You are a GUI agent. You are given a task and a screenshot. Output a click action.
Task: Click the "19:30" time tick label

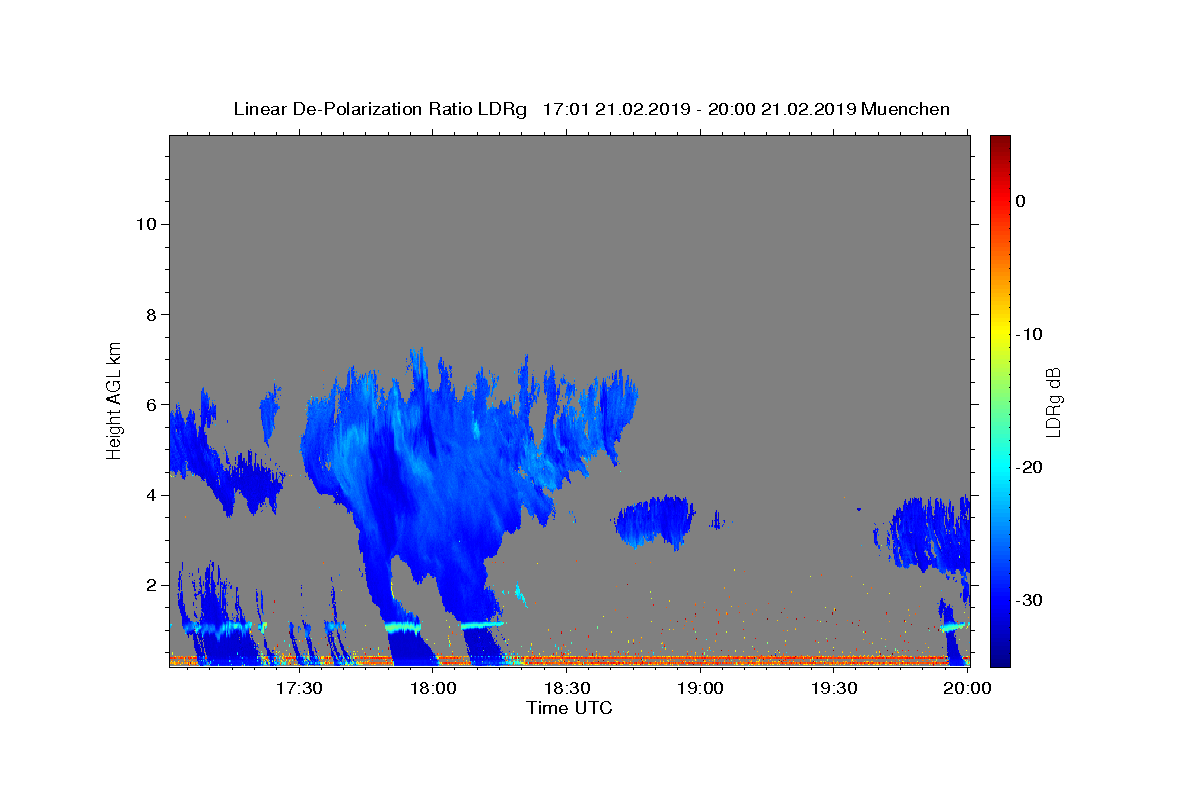[833, 689]
